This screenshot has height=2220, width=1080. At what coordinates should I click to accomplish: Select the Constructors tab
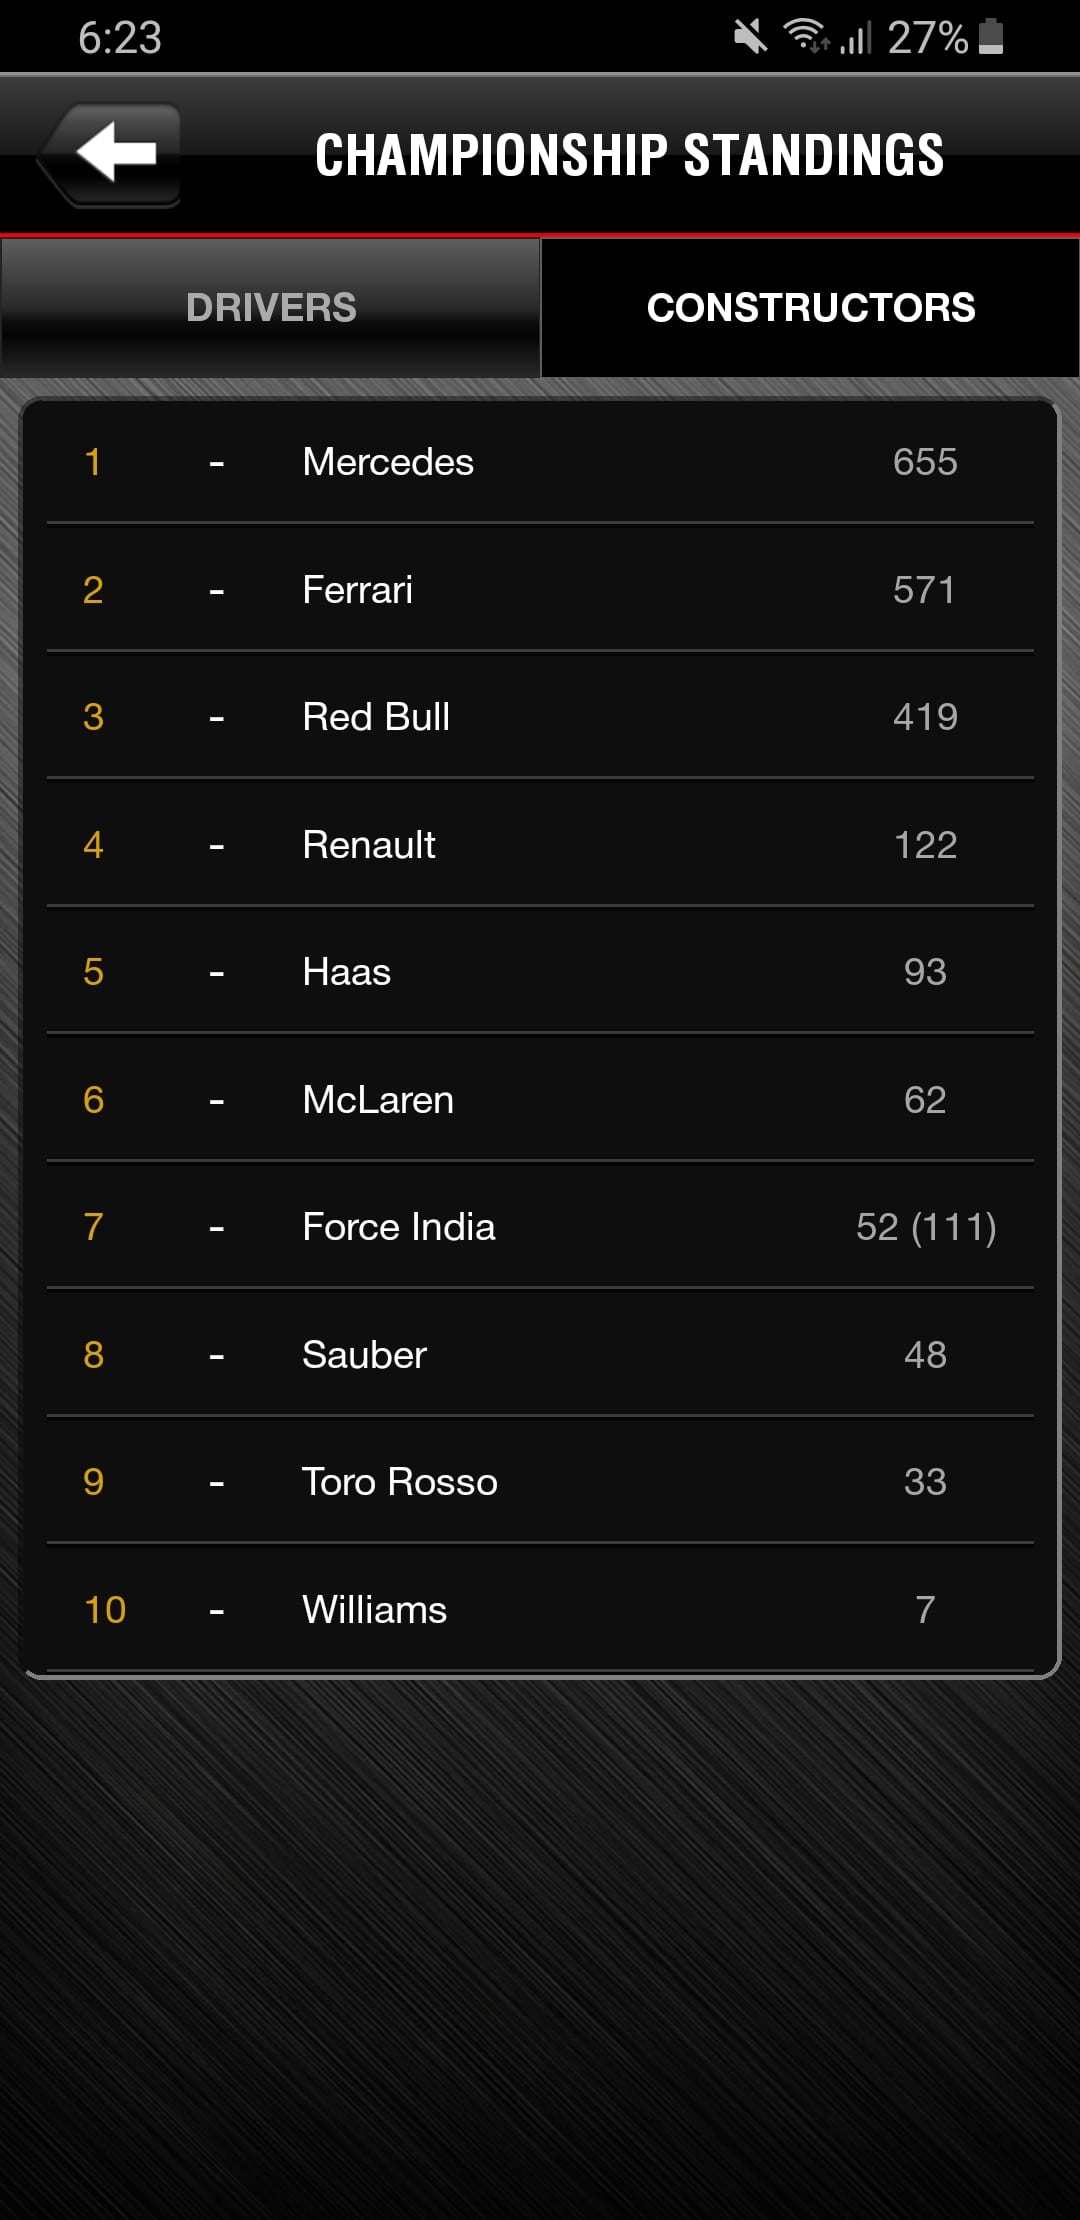(x=810, y=308)
